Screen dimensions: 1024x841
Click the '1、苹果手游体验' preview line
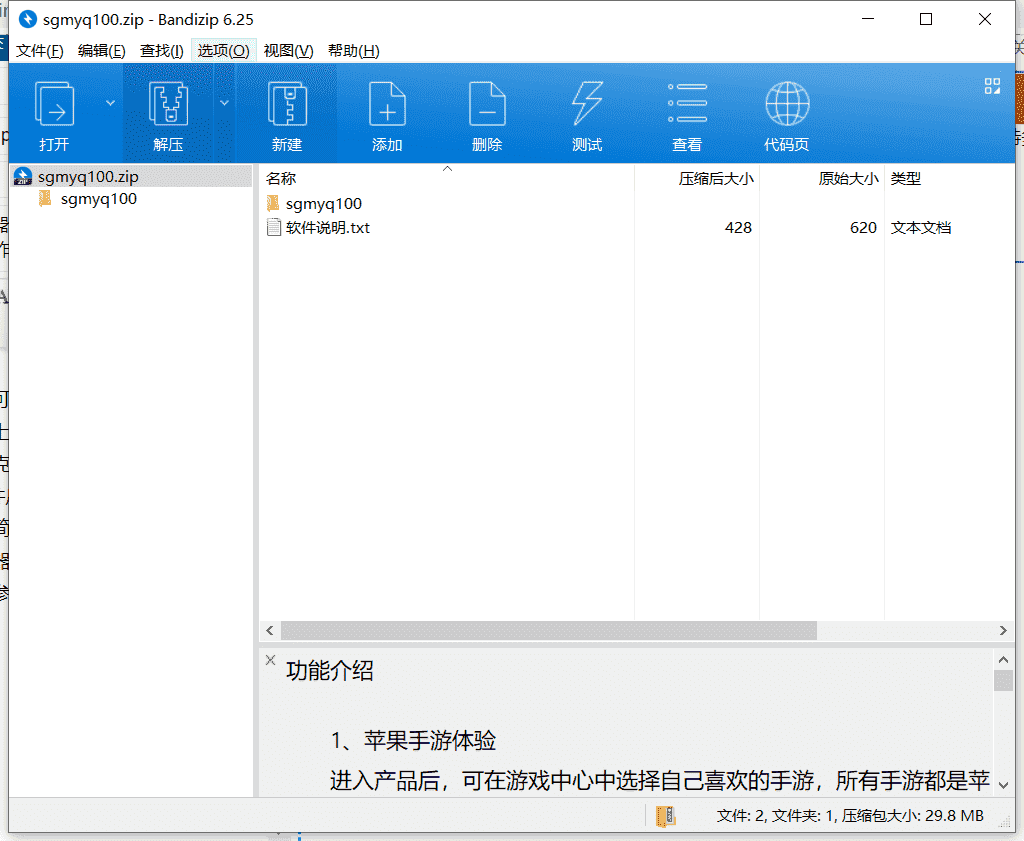(x=413, y=740)
